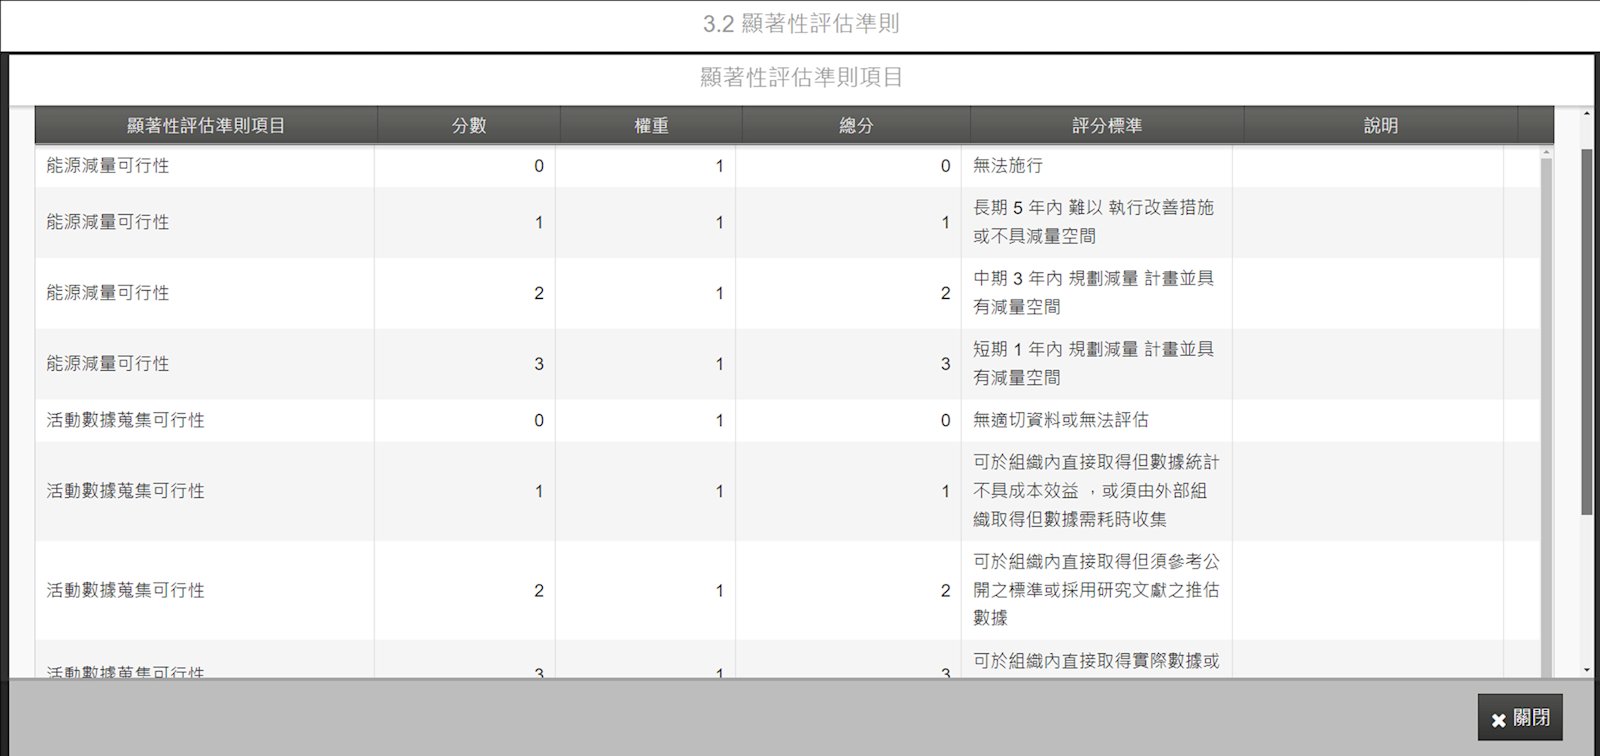Click the 顯著性評估準則項目 panel title
Screen dimensions: 1600x756
click(x=801, y=78)
